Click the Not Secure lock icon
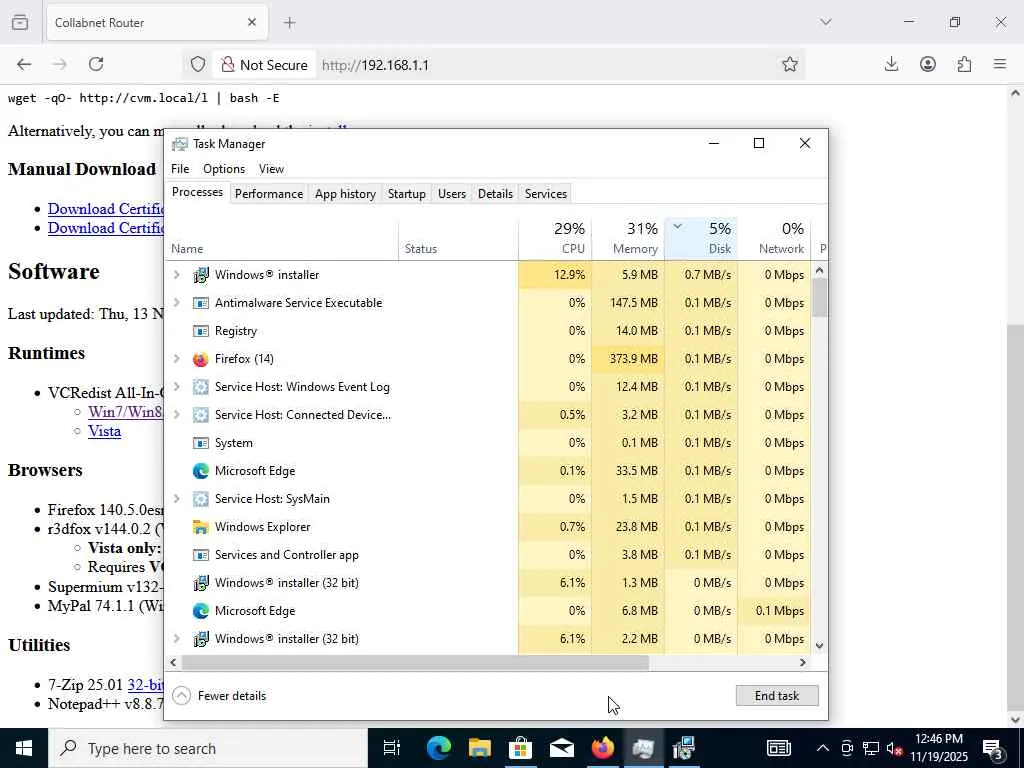Screen dimensions: 1024x768 pos(227,65)
